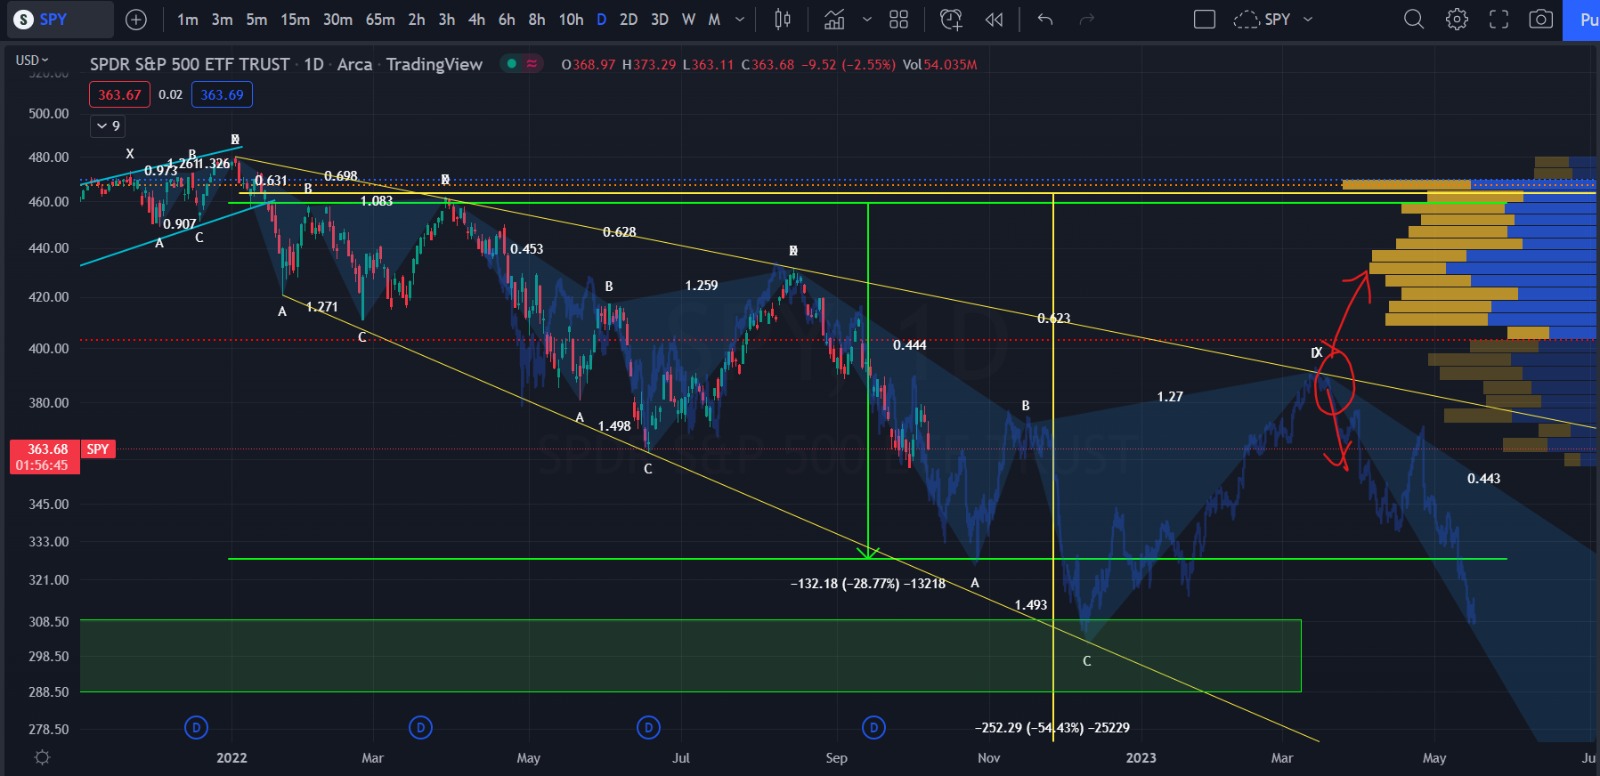
Task: Switch to the 30m interval
Action: [338, 19]
